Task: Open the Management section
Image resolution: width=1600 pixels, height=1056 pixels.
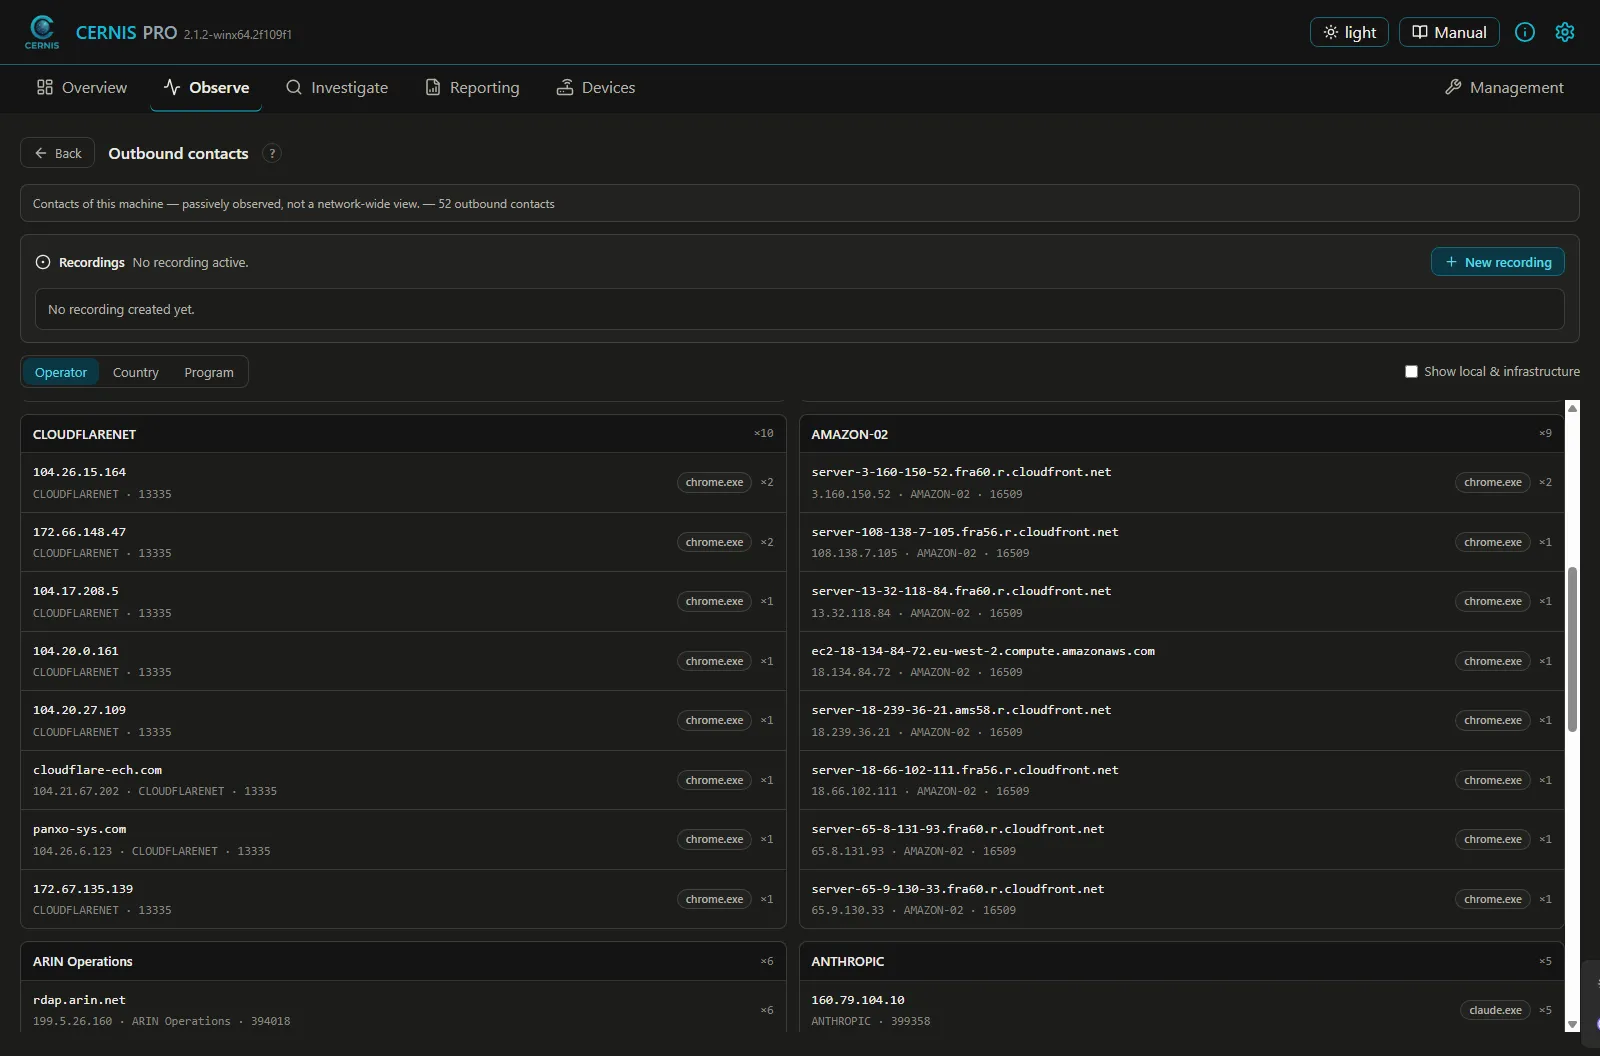Action: [x=1504, y=88]
